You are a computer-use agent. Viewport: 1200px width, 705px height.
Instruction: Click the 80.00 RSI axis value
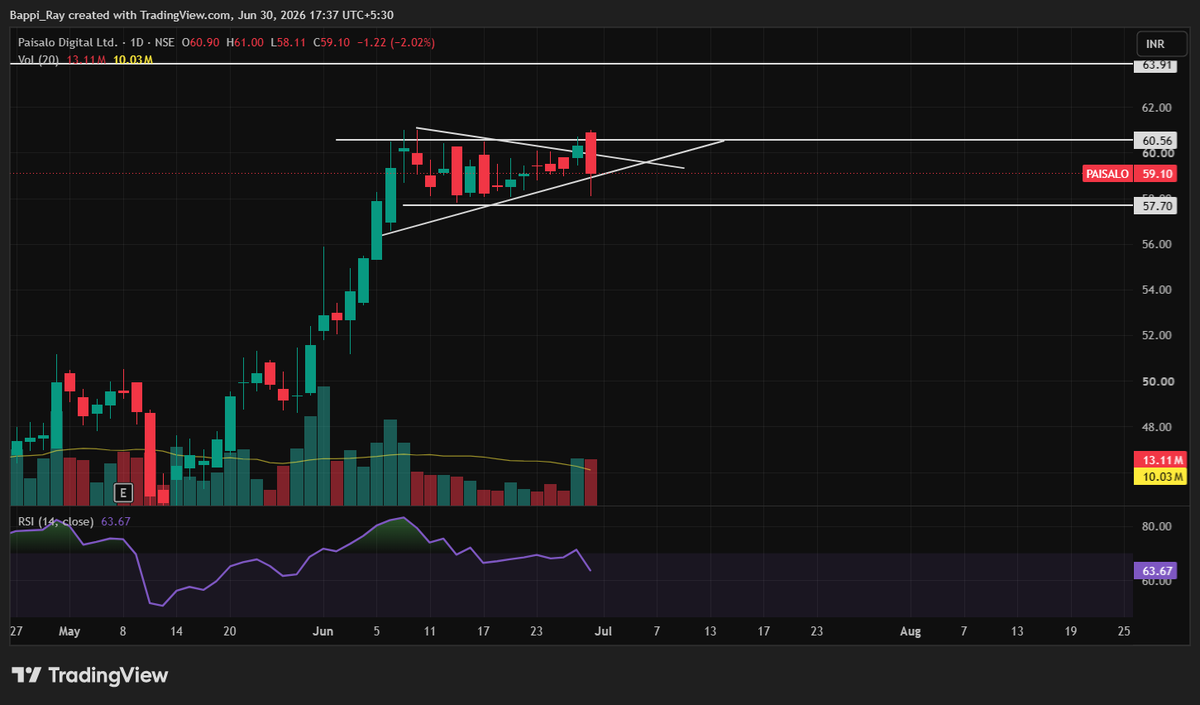[1157, 526]
